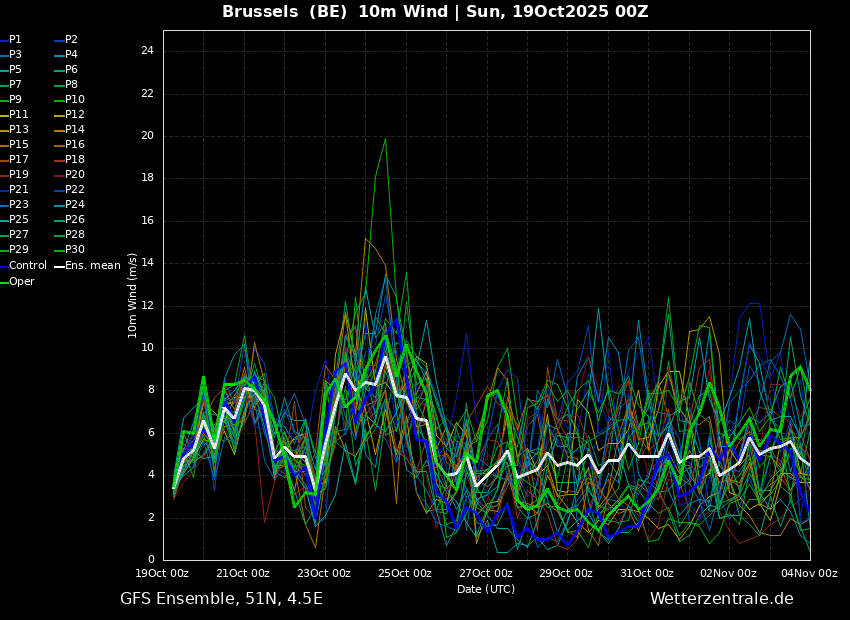Select the GFS Ensemble, 51N, 4.5E caption
The width and height of the screenshot is (850, 620).
click(221, 599)
